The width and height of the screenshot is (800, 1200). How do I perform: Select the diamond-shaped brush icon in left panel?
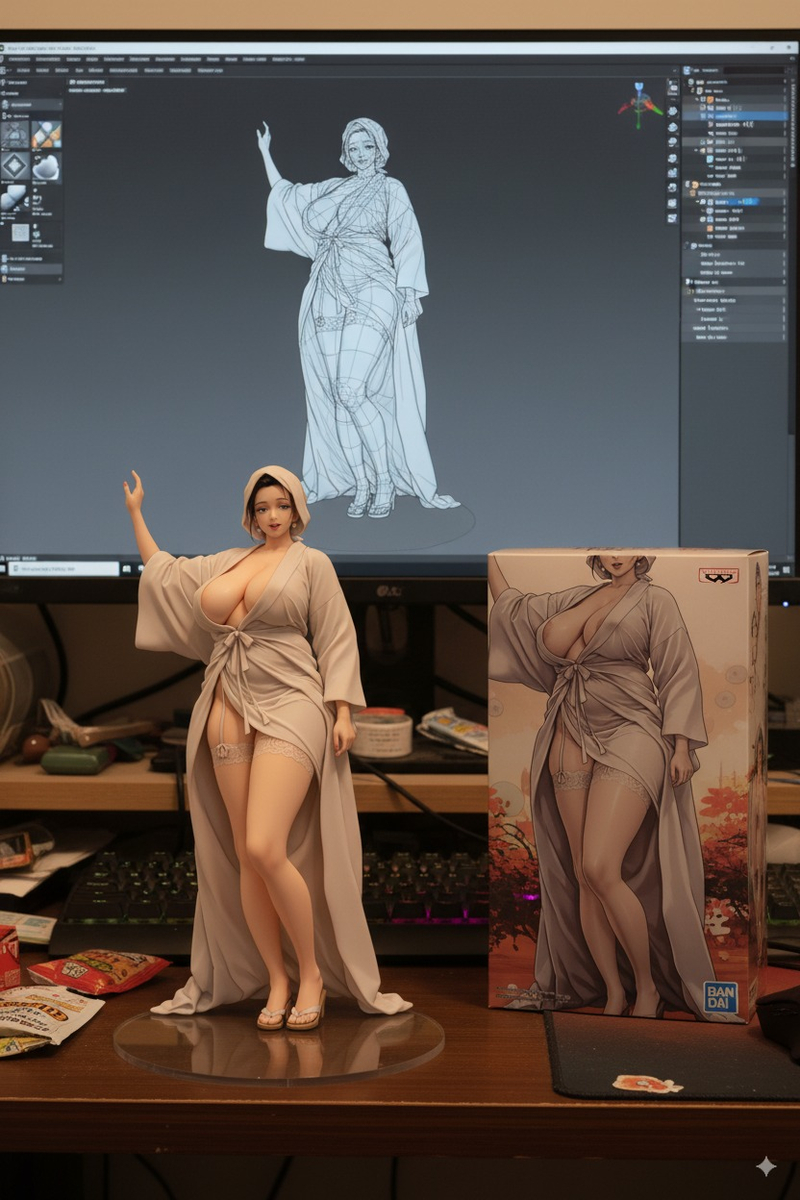coord(15,166)
